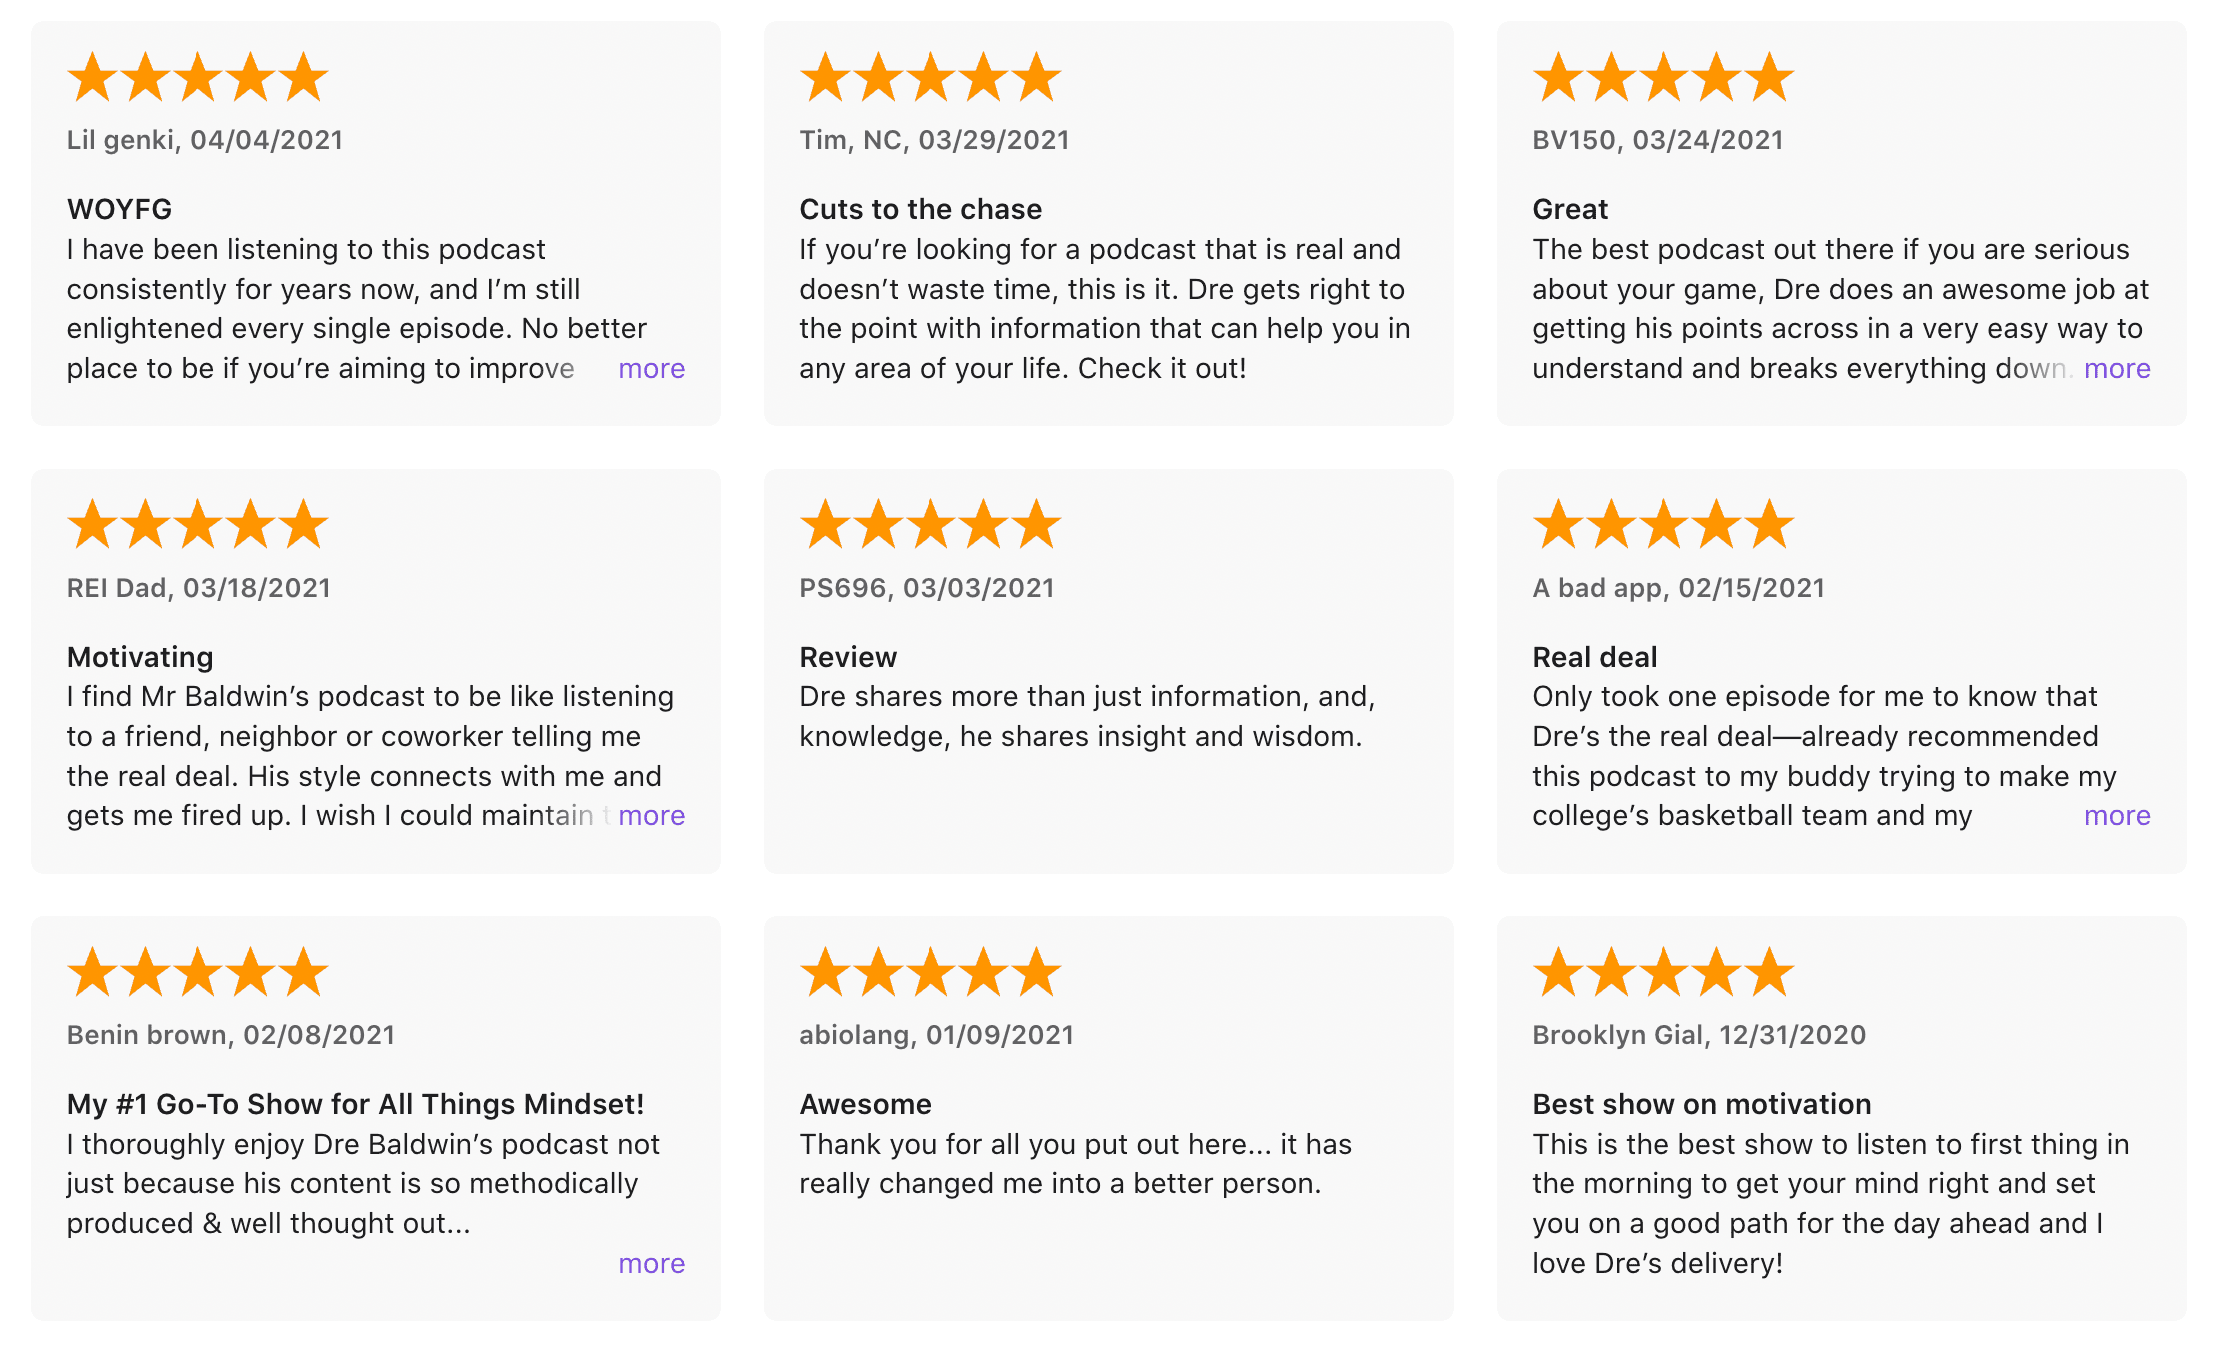Select the star rating above "A bad app"
Image resolution: width=2232 pixels, height=1352 pixels.
pos(1663,525)
